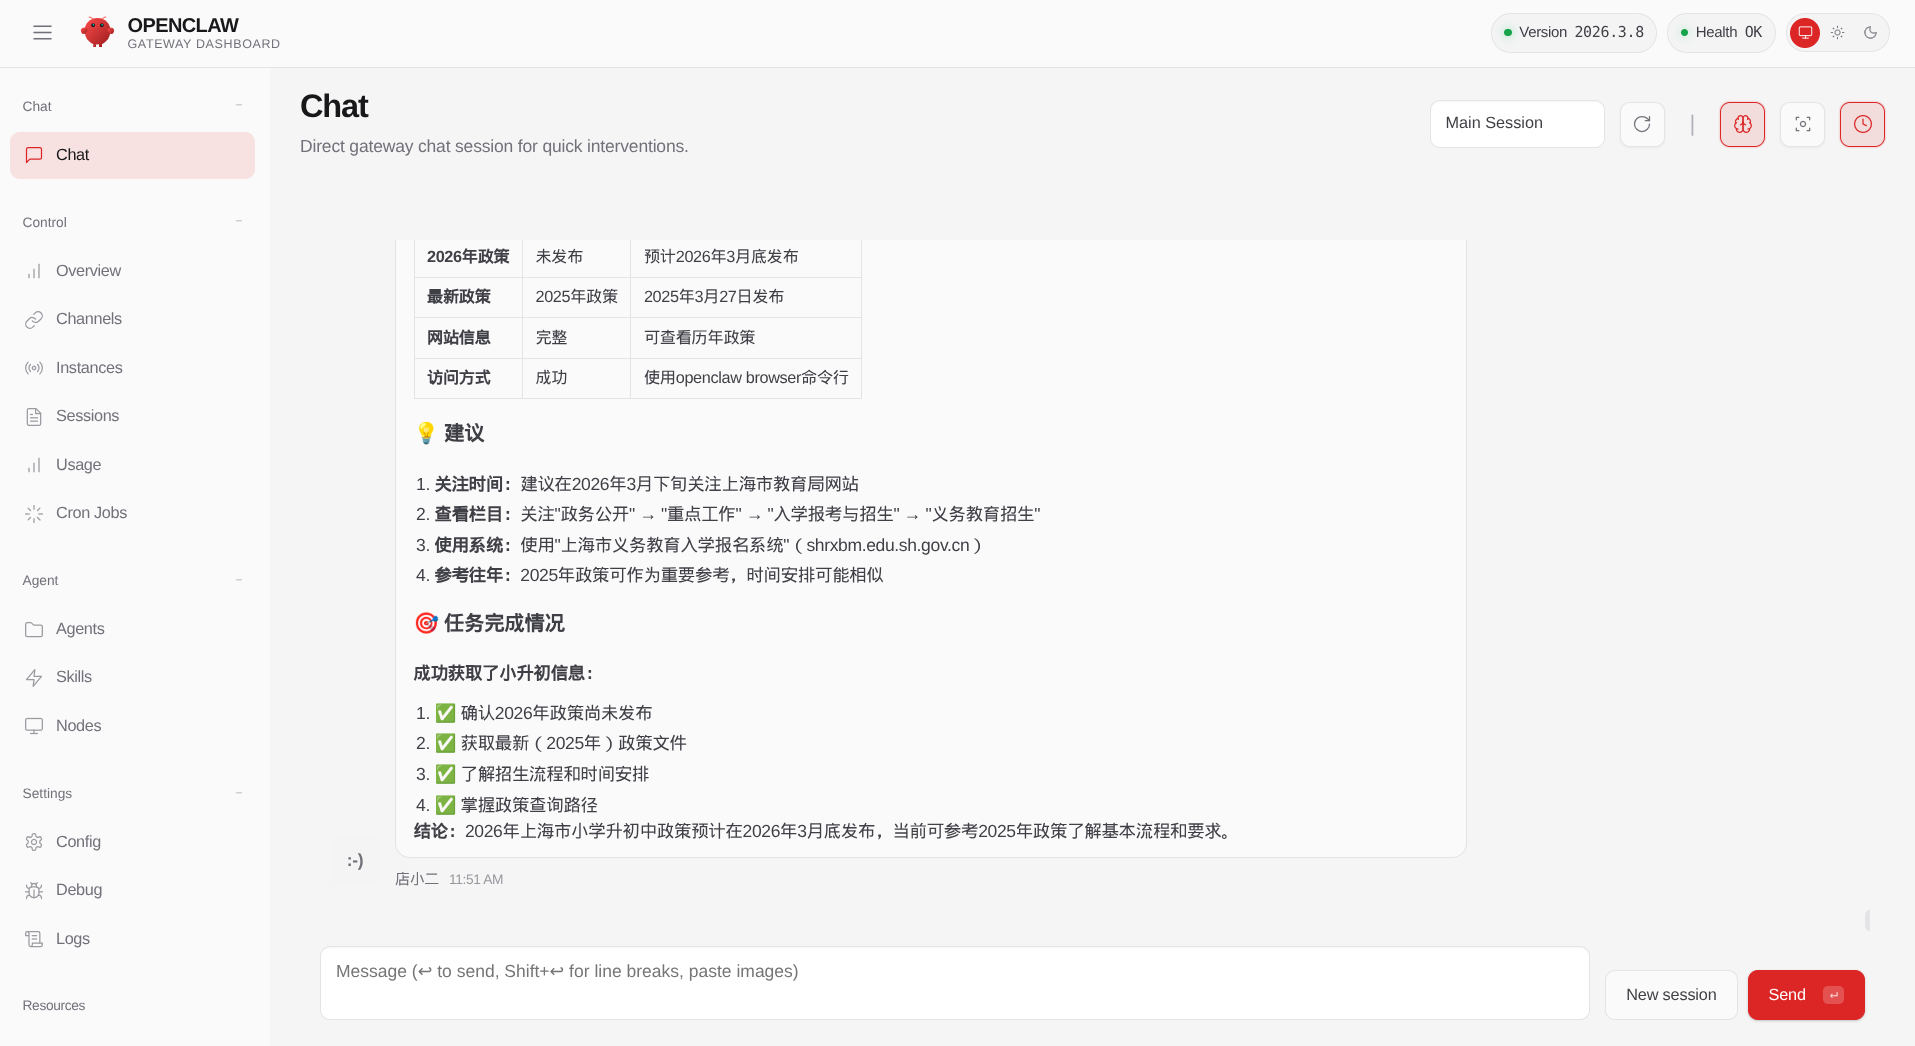Switch to dark theme moon icon

(x=1870, y=33)
